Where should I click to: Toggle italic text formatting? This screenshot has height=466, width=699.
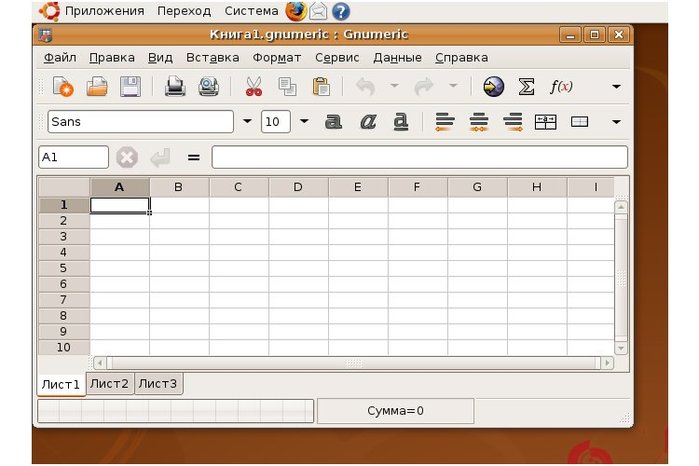coord(368,121)
